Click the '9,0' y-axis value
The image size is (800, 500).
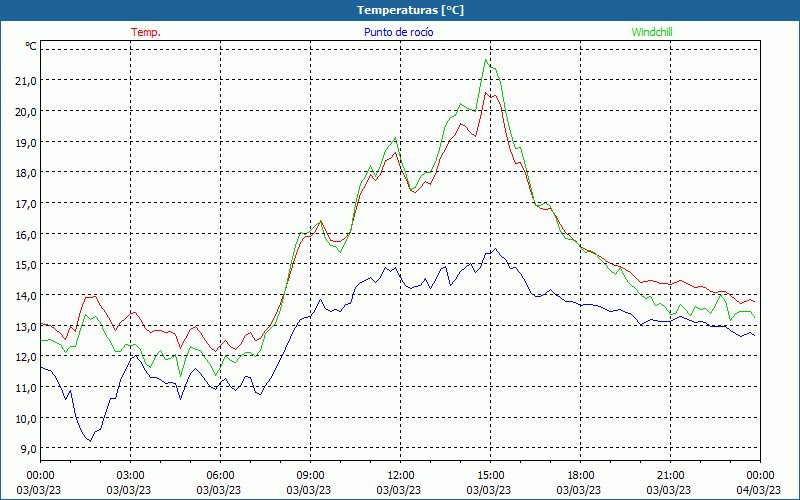pyautogui.click(x=28, y=449)
